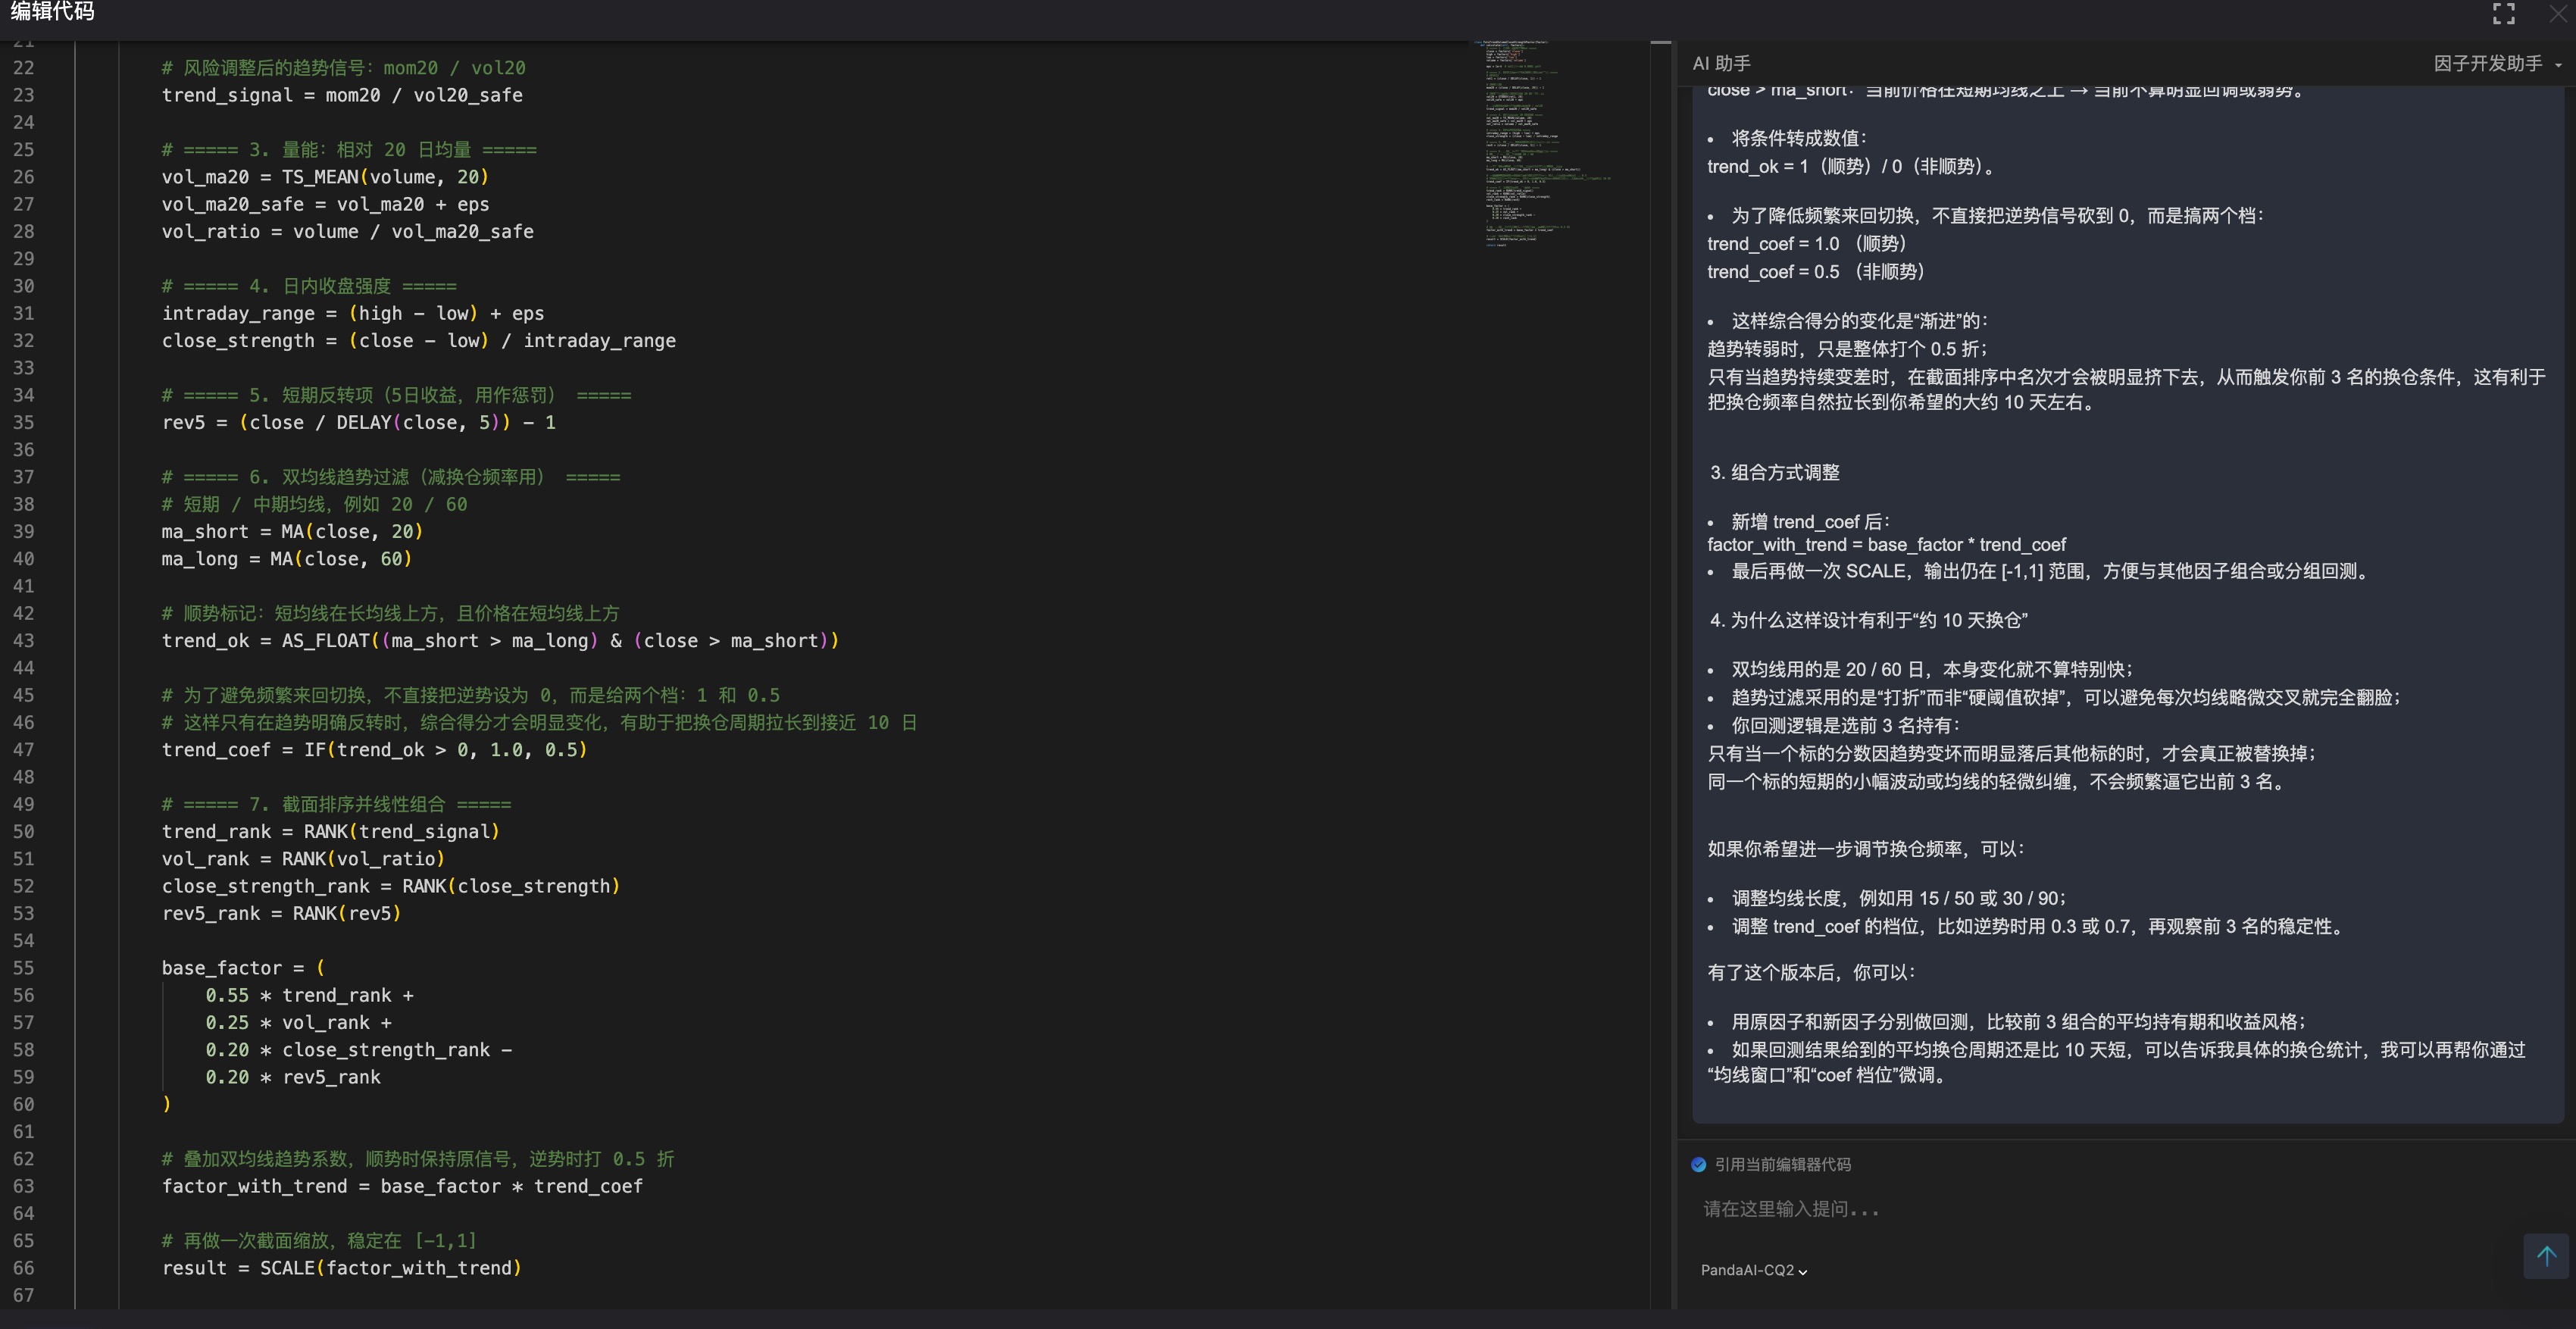Click the comment ===== 5. 短期反转项

tap(396, 395)
